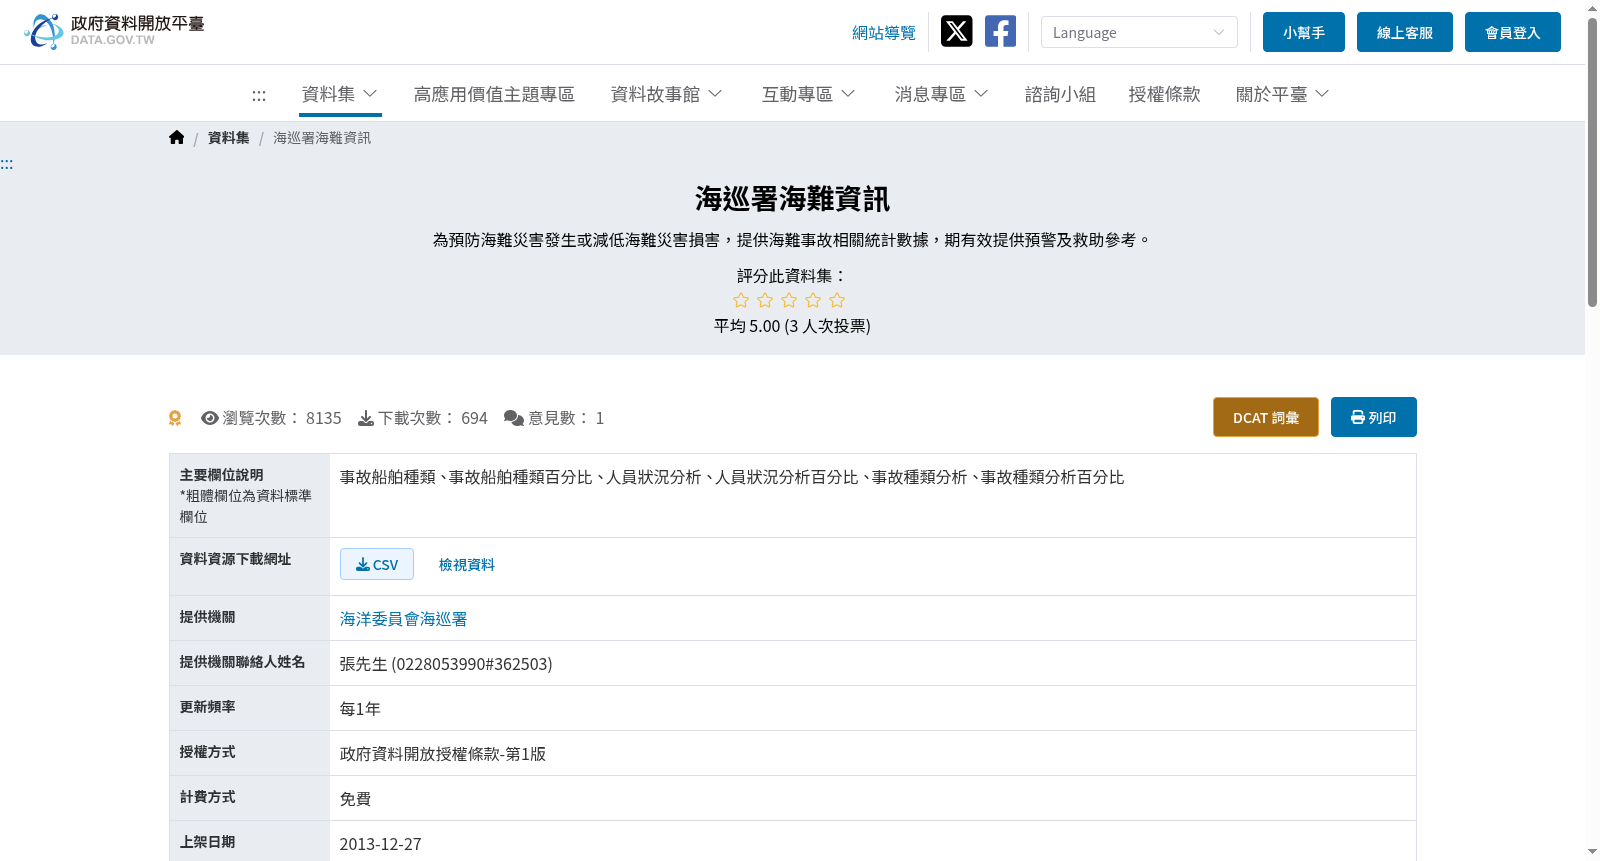Rate dataset with the first star
The width and height of the screenshot is (1600, 861).
741,300
